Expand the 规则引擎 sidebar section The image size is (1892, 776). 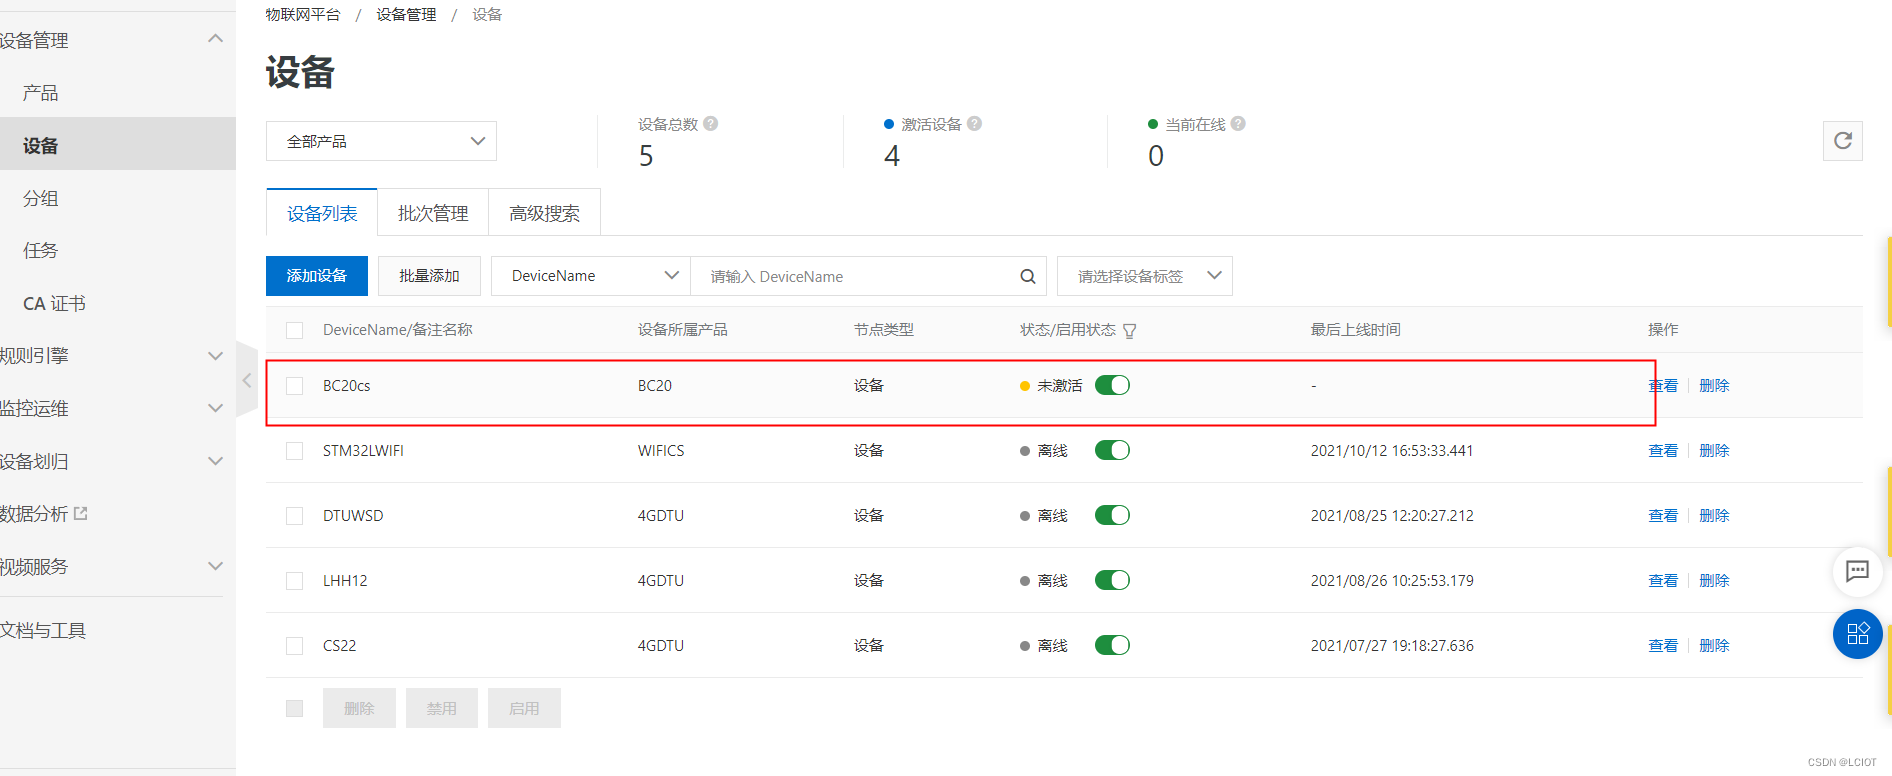[215, 356]
